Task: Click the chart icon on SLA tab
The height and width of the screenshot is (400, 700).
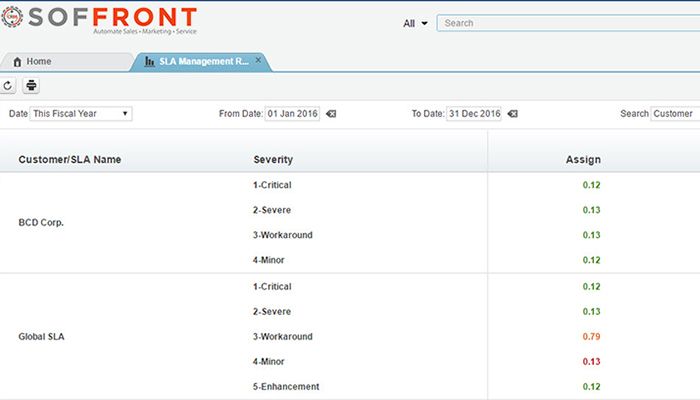Action: pos(150,62)
